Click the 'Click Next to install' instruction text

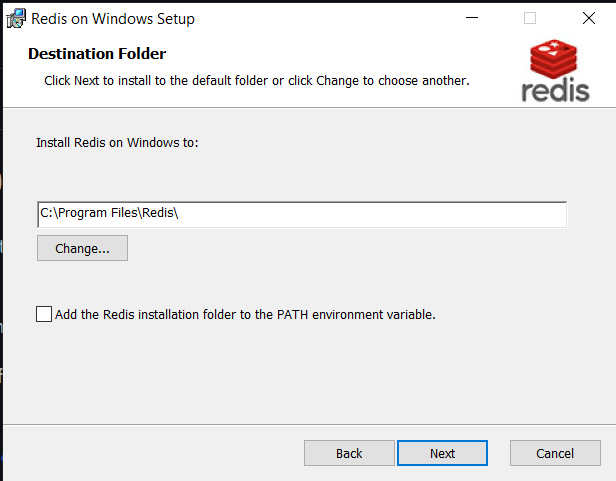point(257,81)
